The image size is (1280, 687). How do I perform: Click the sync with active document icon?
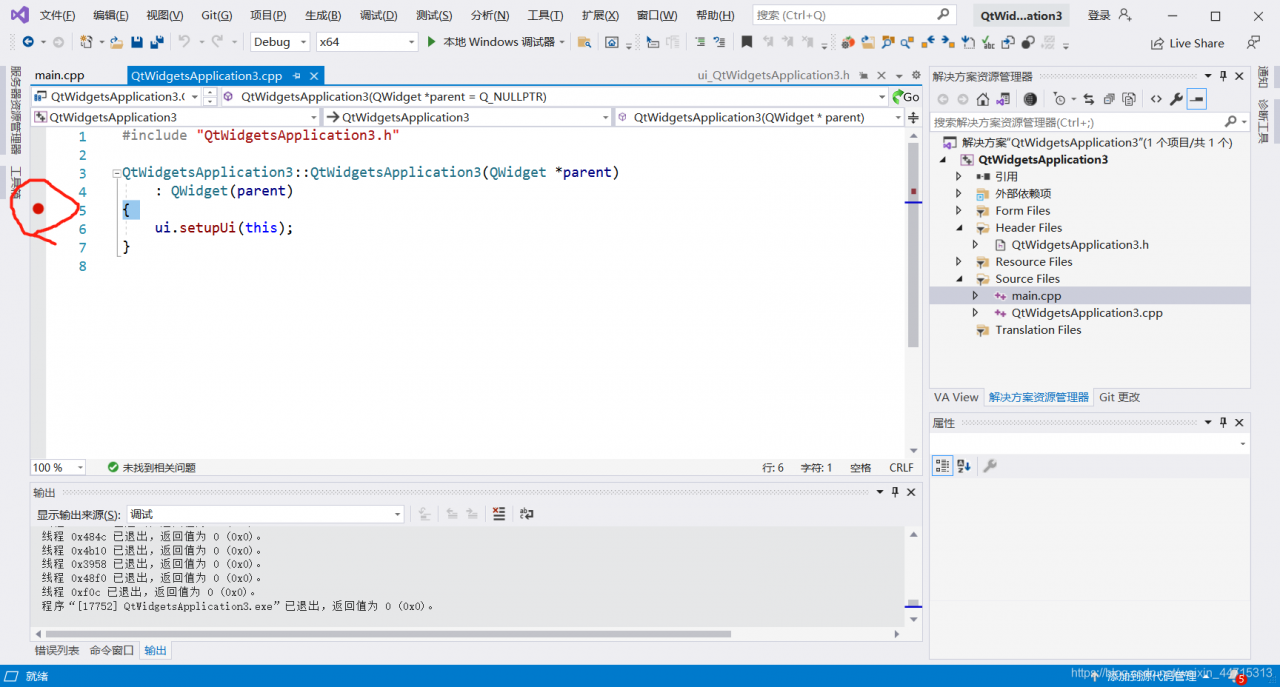[1088, 99]
